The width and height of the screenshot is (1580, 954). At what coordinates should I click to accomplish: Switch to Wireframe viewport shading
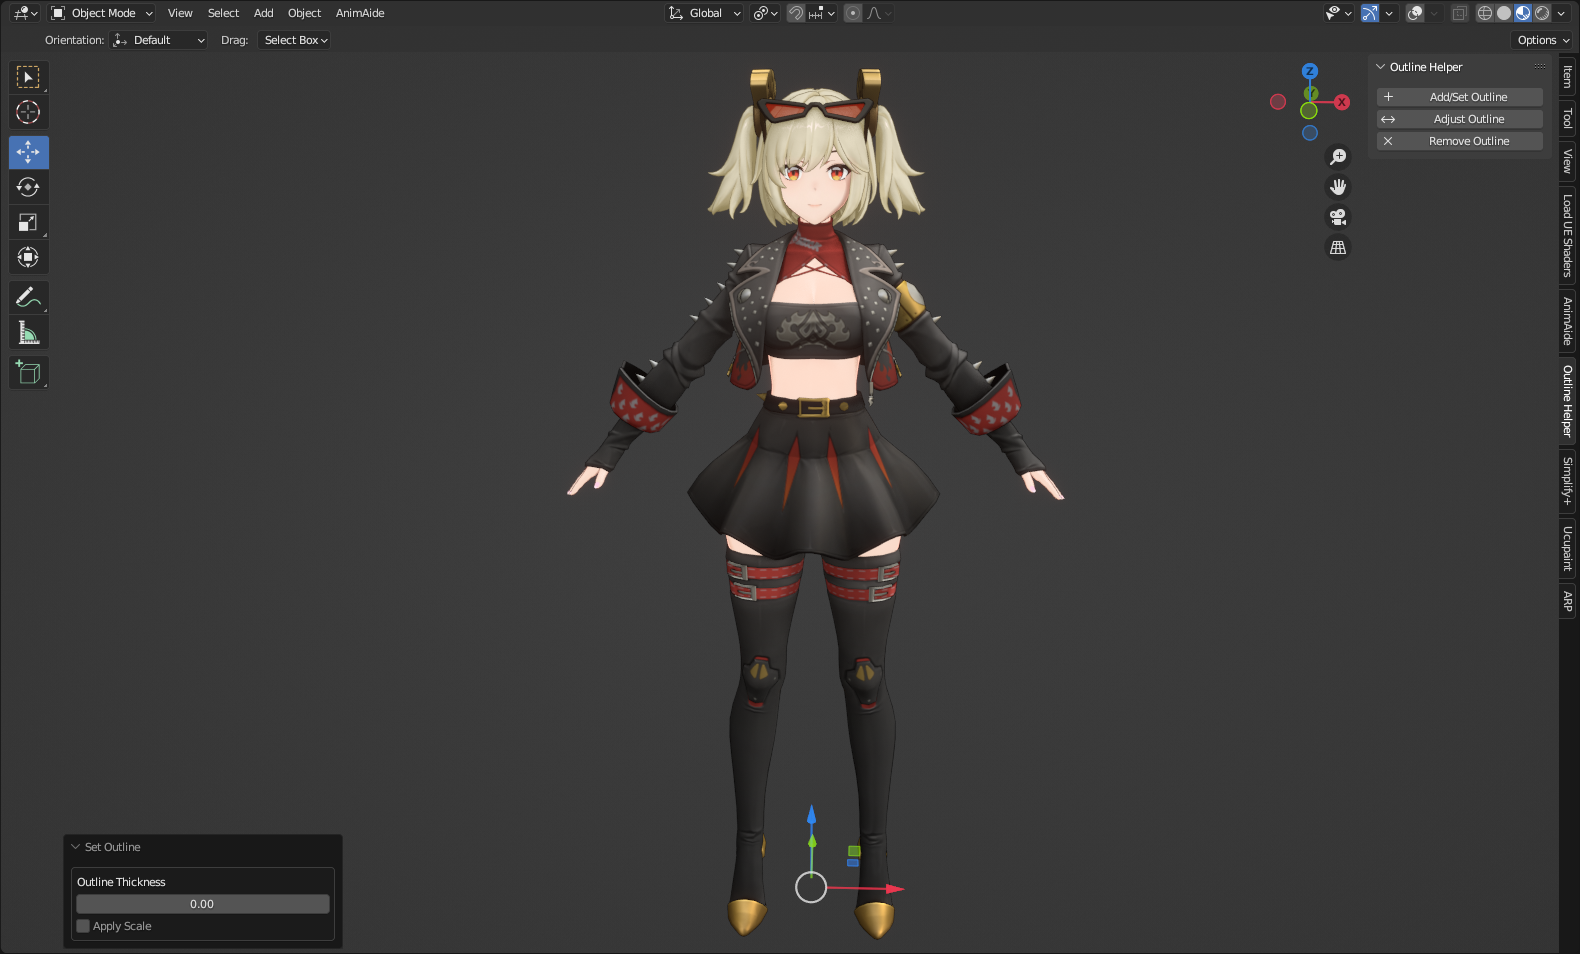1485,13
